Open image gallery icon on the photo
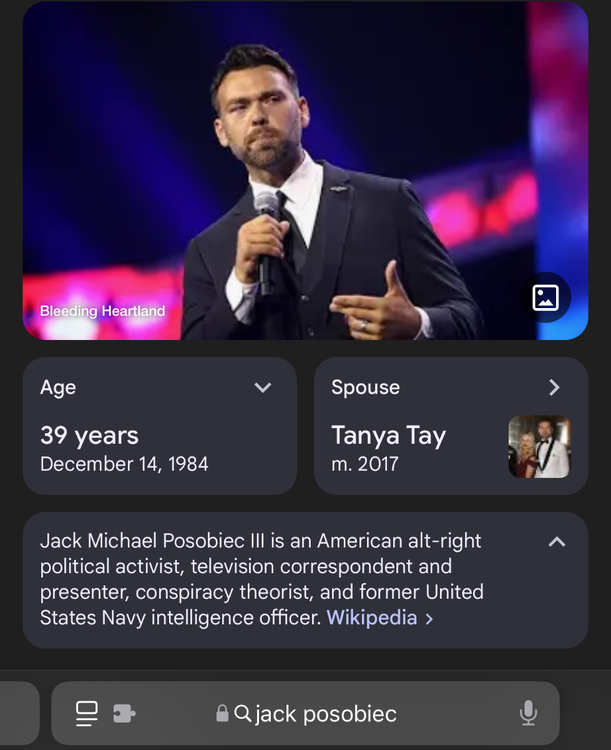611x750 pixels. click(545, 297)
